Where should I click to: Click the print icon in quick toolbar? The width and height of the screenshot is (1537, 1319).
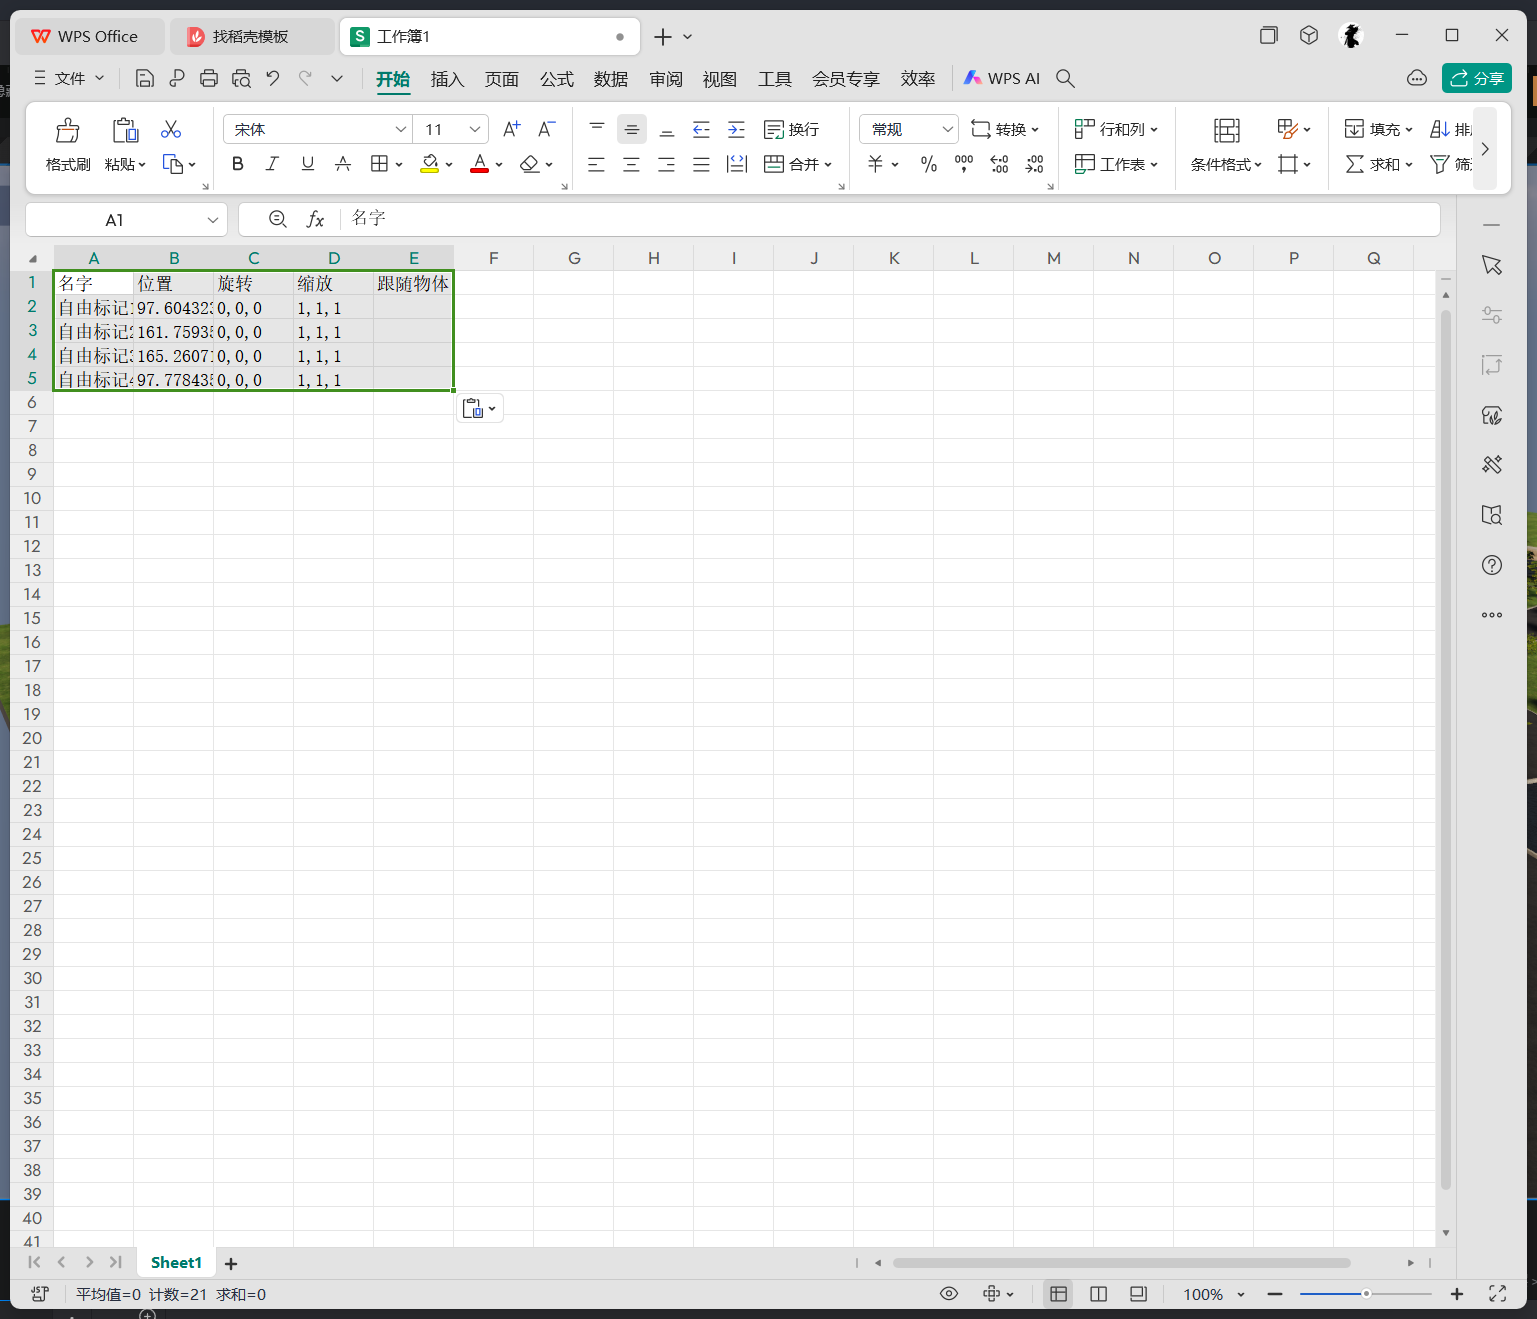(208, 78)
